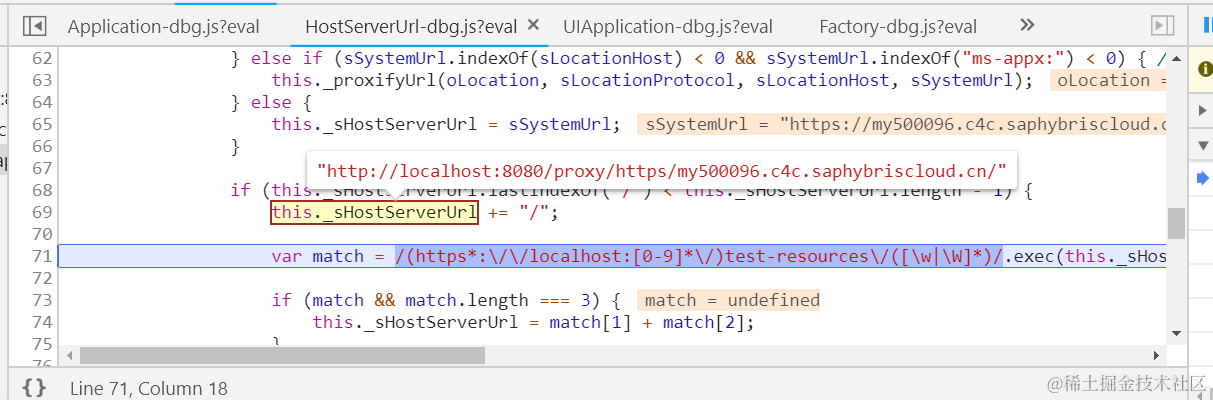1213x400 pixels.
Task: Open the Factory-dbg.js?eval tab
Action: pyautogui.click(x=898, y=26)
